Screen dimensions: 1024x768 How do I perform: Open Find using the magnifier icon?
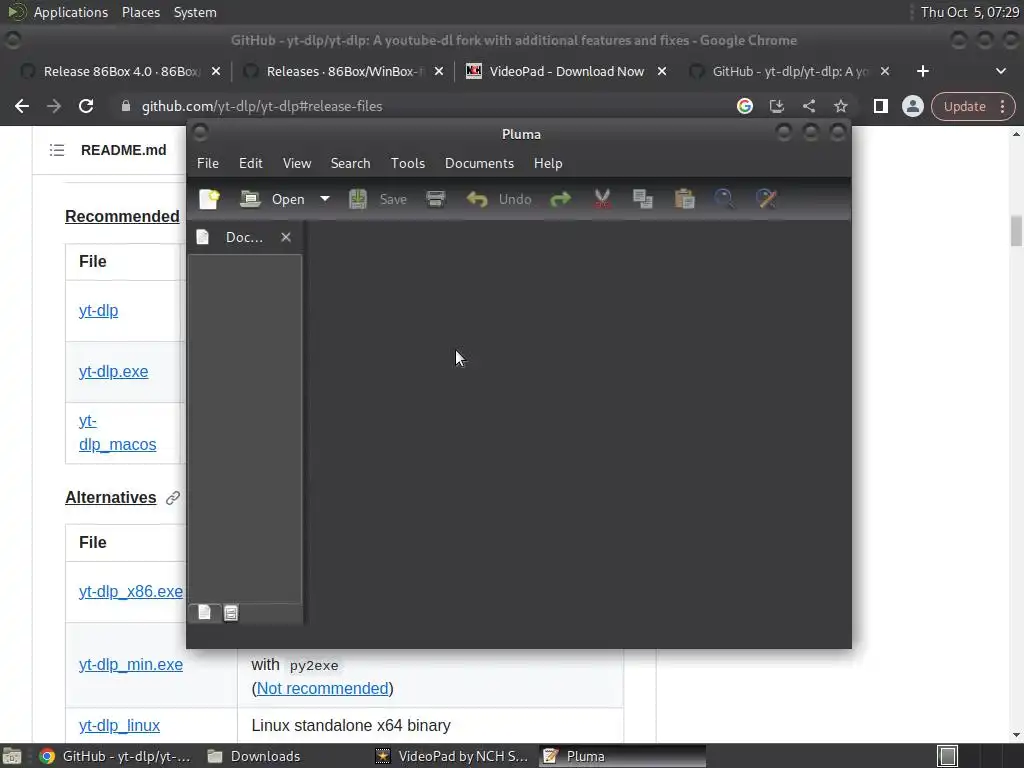(724, 199)
